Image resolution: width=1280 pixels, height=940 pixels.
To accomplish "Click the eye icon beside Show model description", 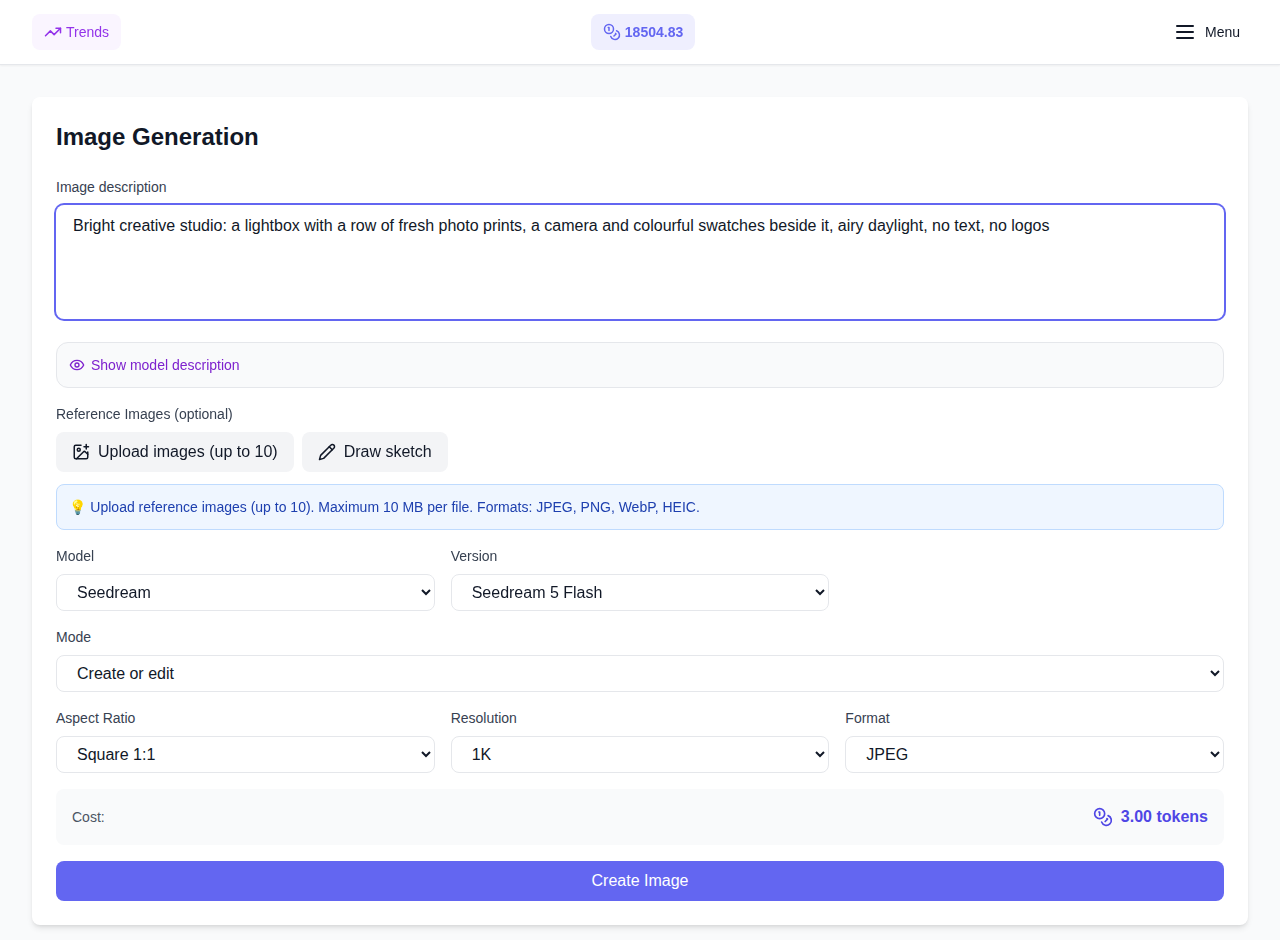I will click(x=77, y=365).
